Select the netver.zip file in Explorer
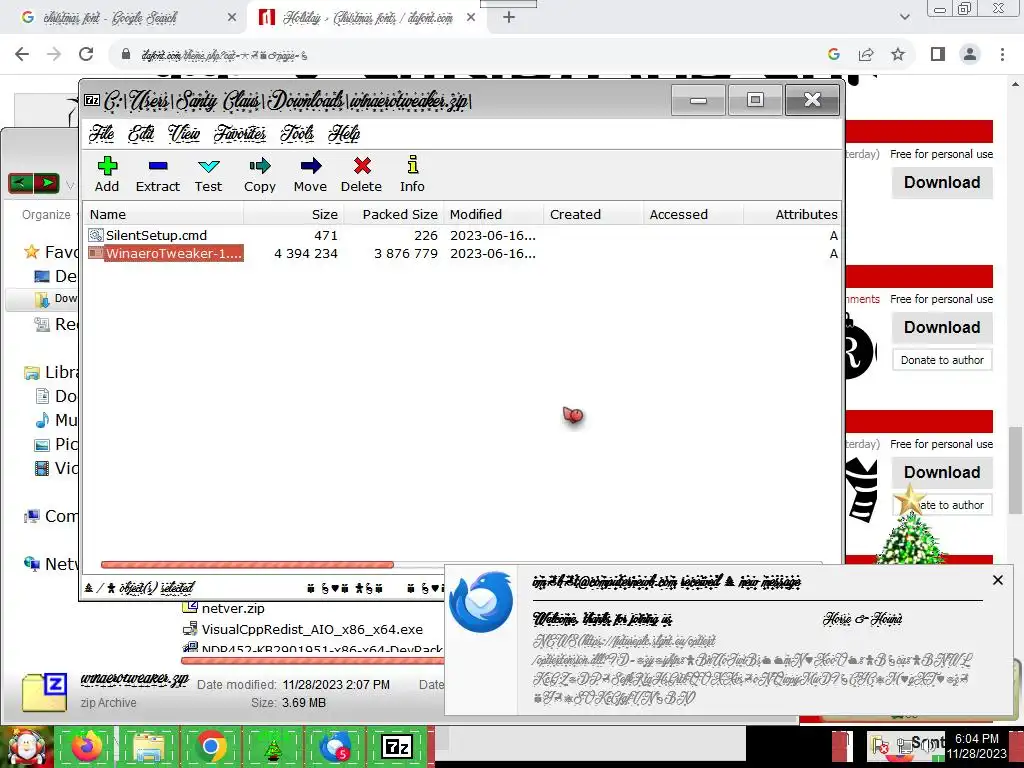 click(x=224, y=609)
